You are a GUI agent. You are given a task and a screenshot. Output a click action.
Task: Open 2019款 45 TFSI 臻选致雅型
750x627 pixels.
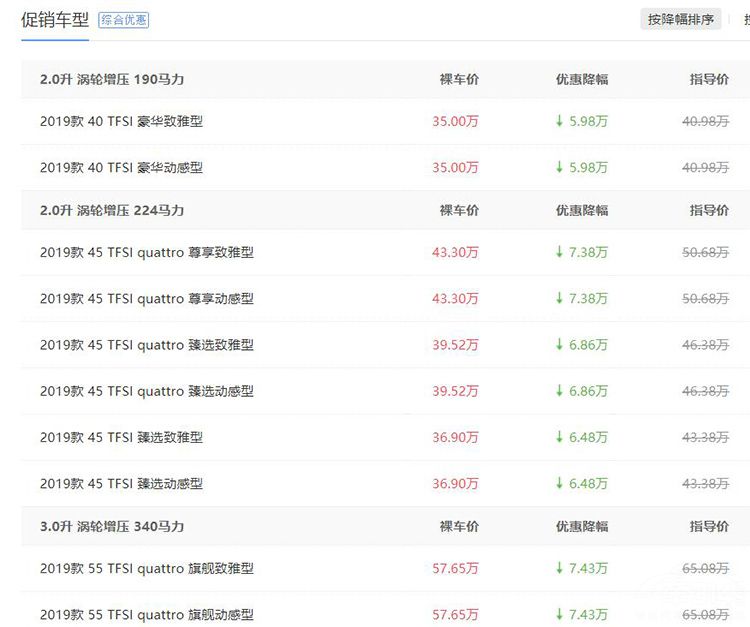click(x=121, y=438)
